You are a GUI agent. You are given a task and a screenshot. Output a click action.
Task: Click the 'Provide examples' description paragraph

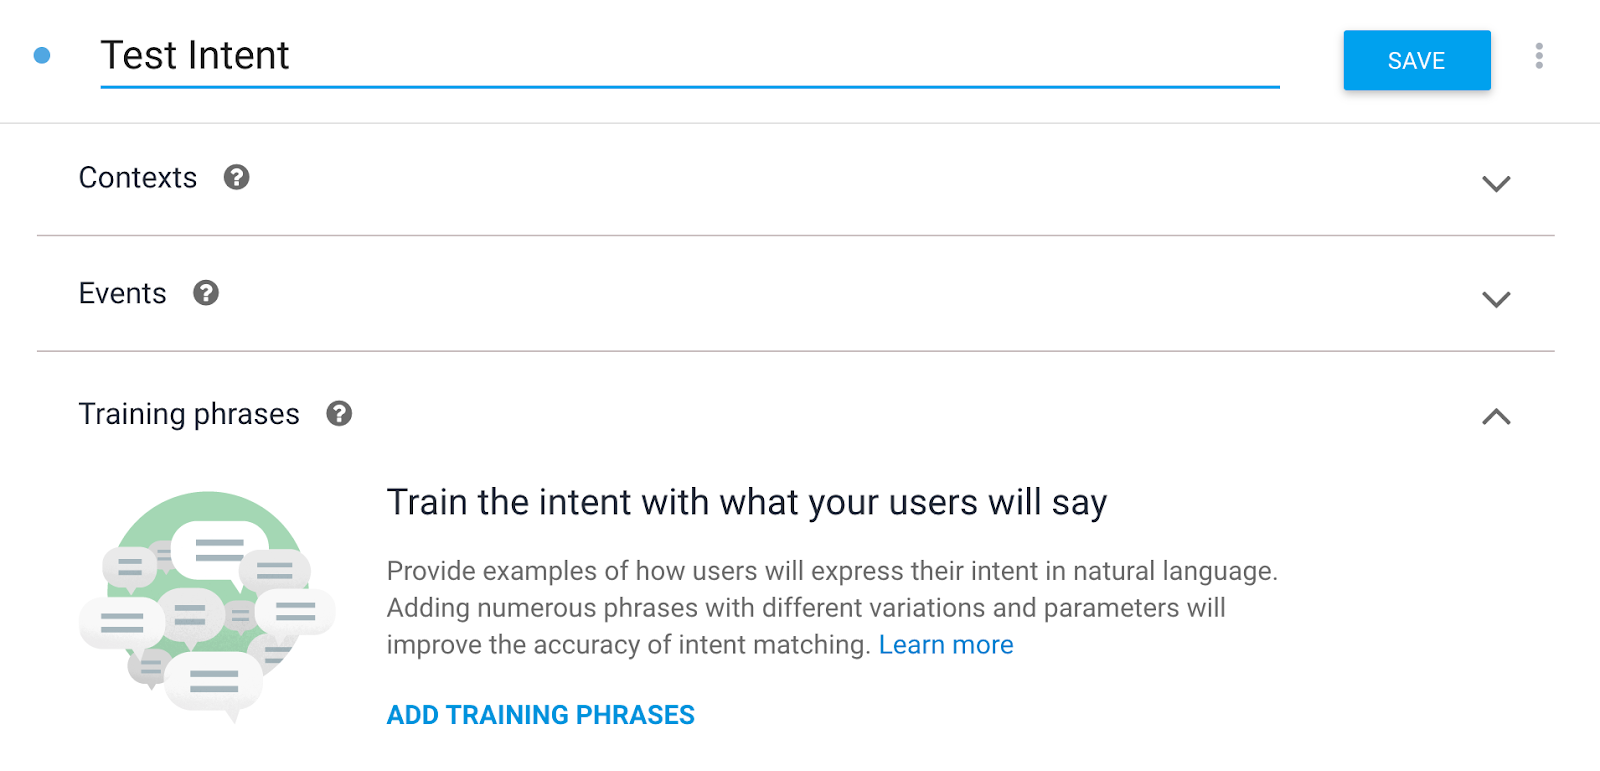(830, 607)
